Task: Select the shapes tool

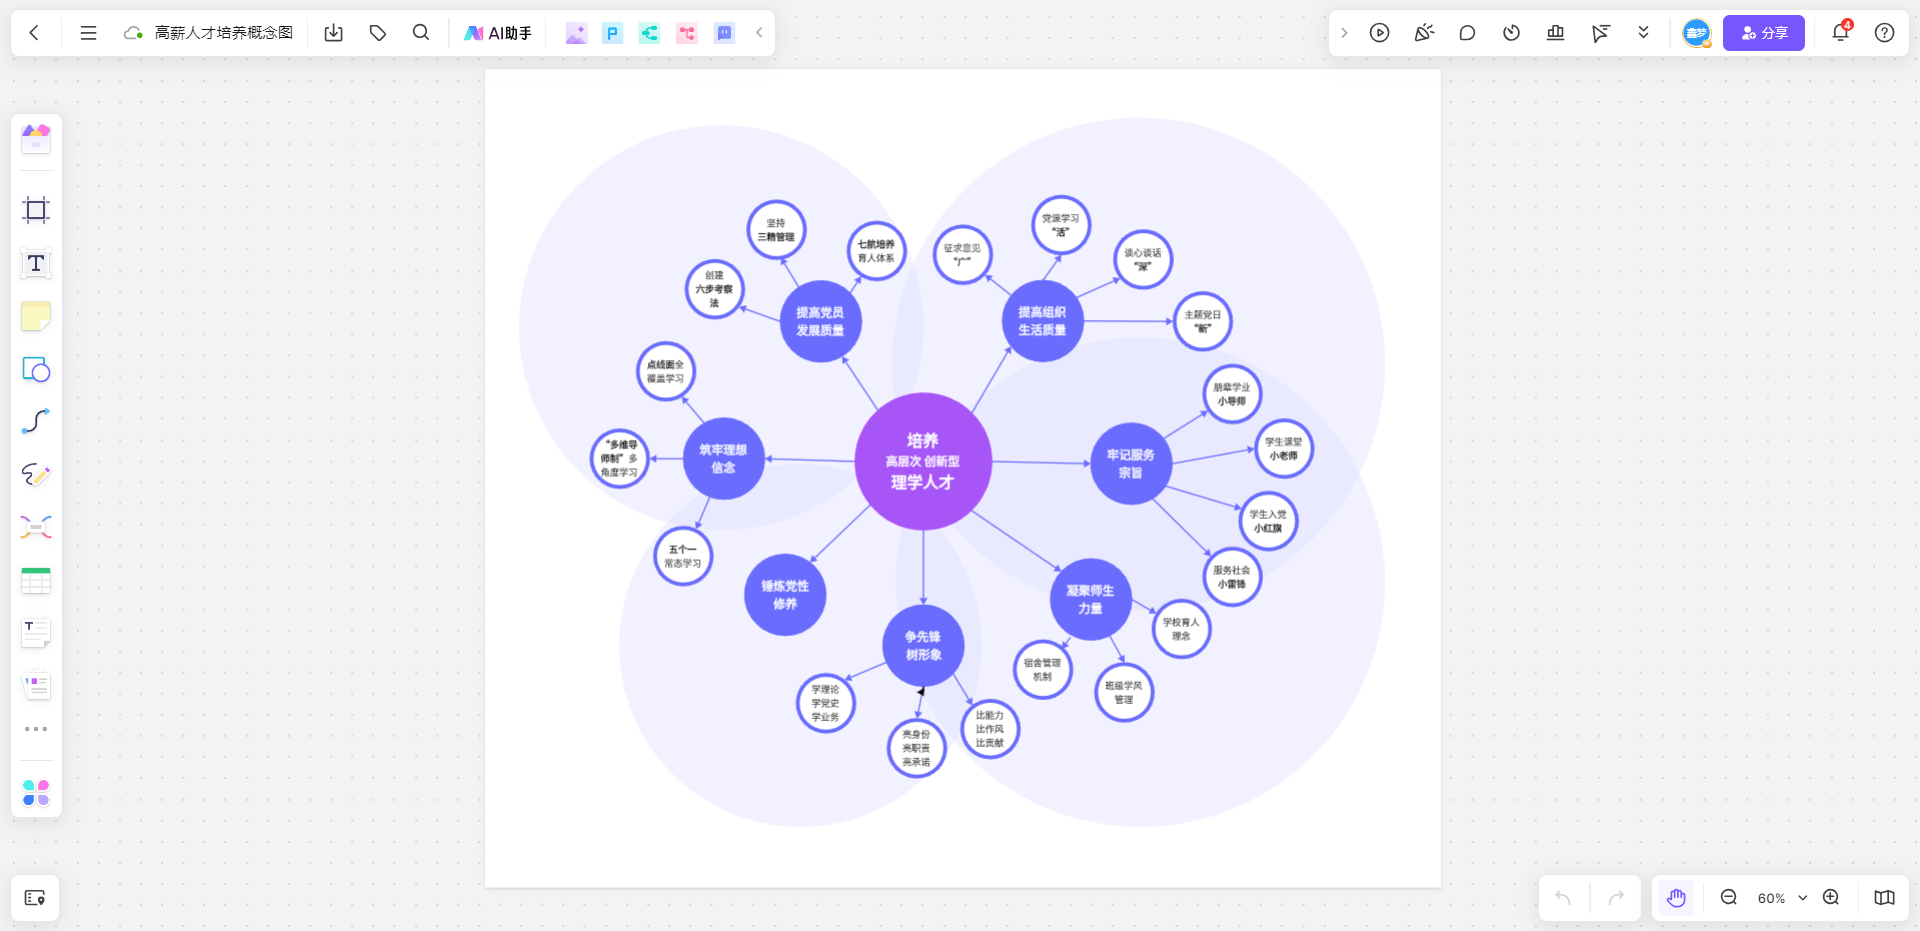Action: (36, 369)
